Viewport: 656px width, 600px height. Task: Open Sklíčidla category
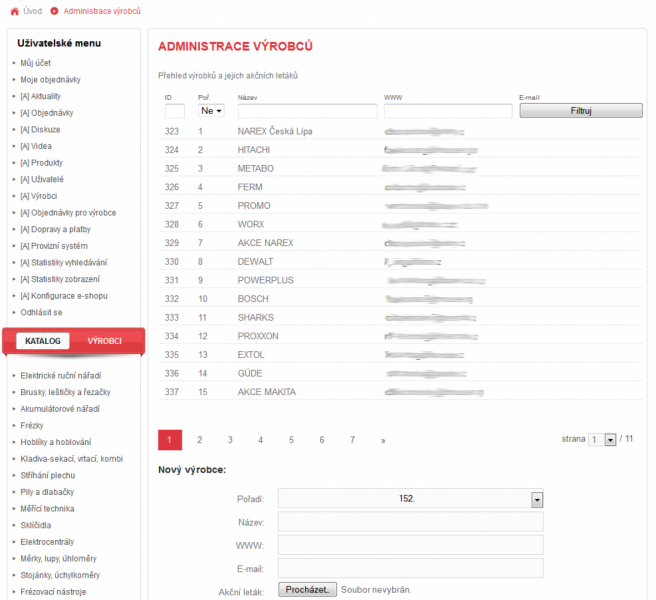pyautogui.click(x=36, y=525)
